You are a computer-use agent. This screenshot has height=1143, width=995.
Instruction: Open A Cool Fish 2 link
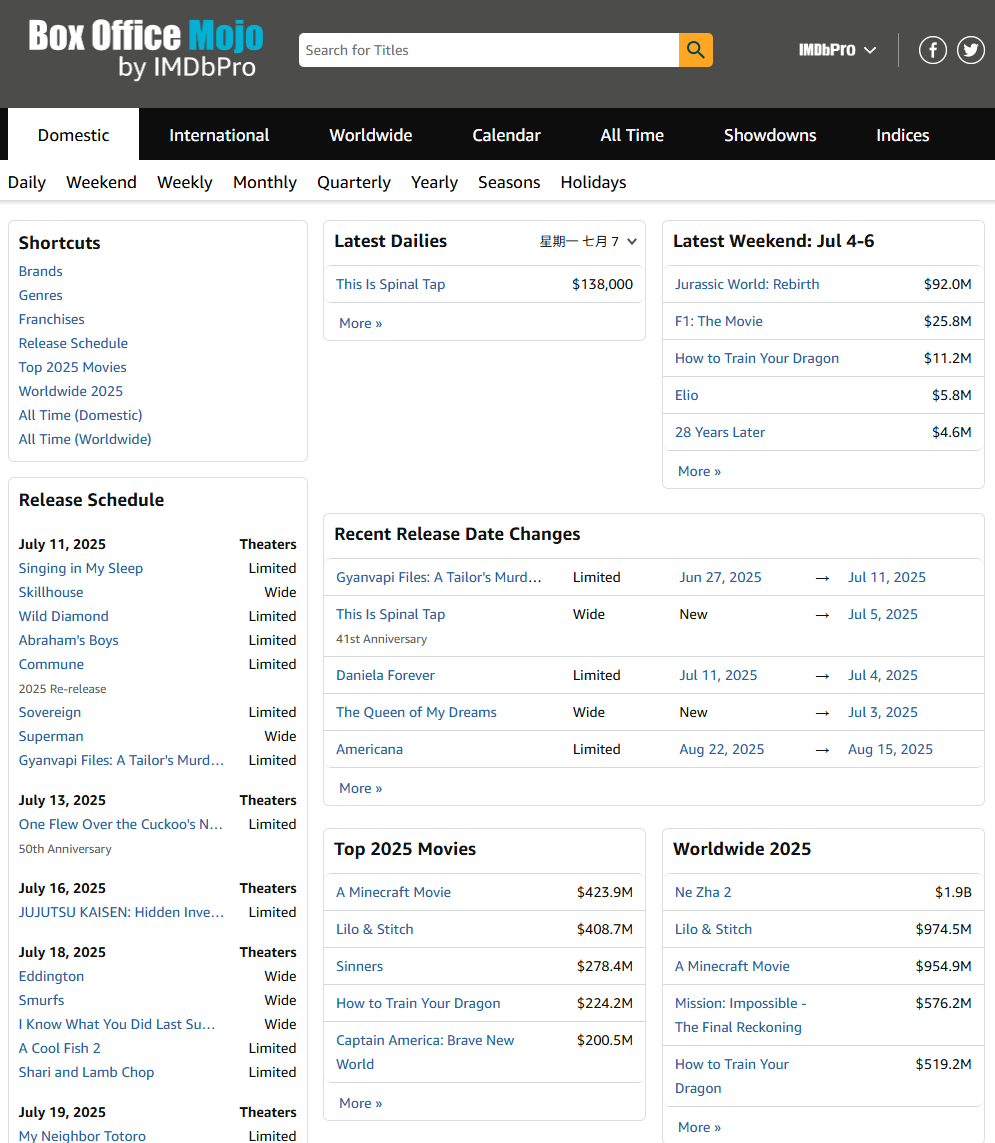[x=60, y=1048]
